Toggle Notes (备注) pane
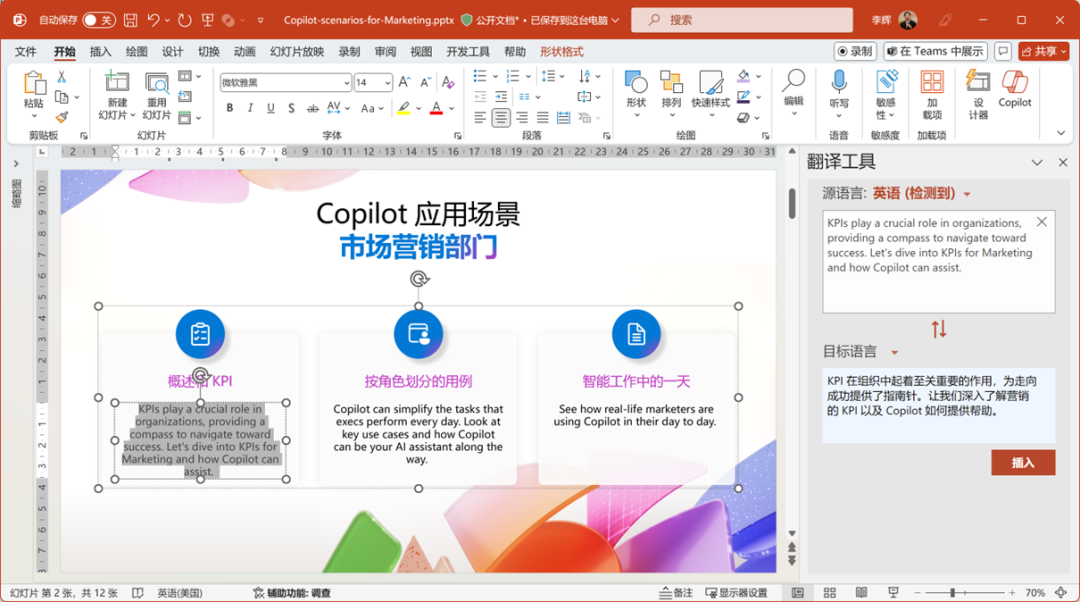This screenshot has width=1080, height=602. pos(676,592)
